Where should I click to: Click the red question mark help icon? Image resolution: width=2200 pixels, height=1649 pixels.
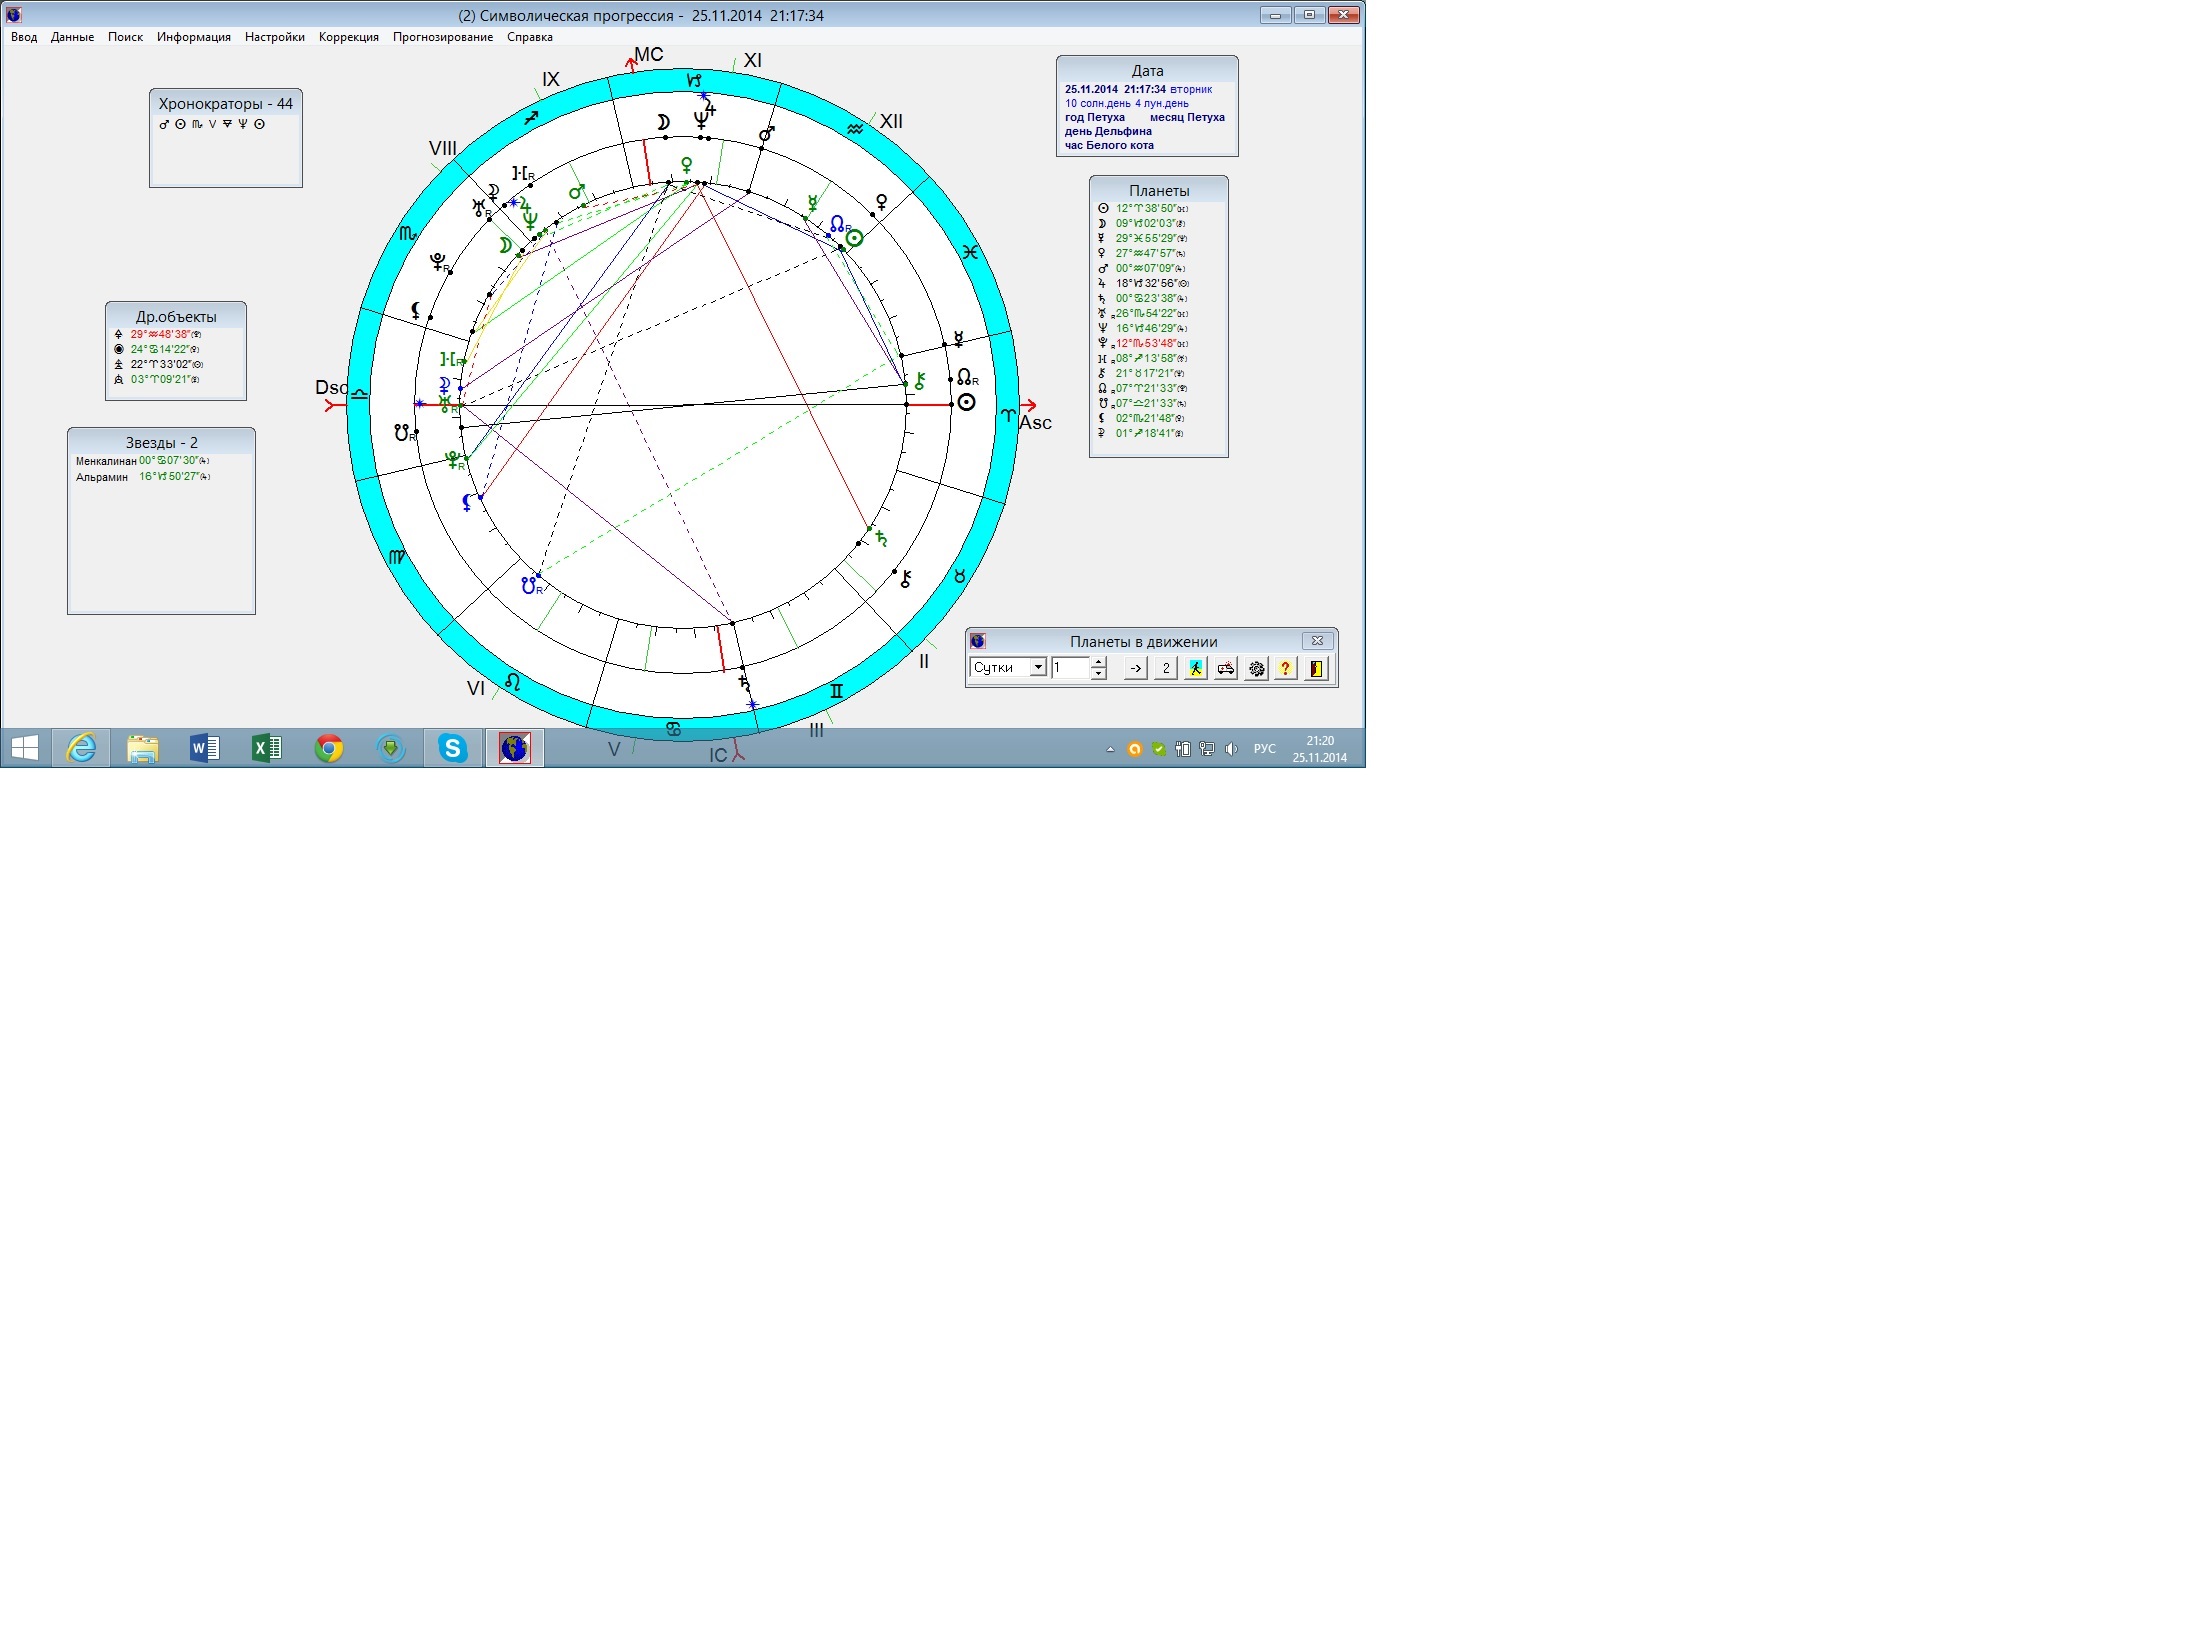tap(1286, 669)
